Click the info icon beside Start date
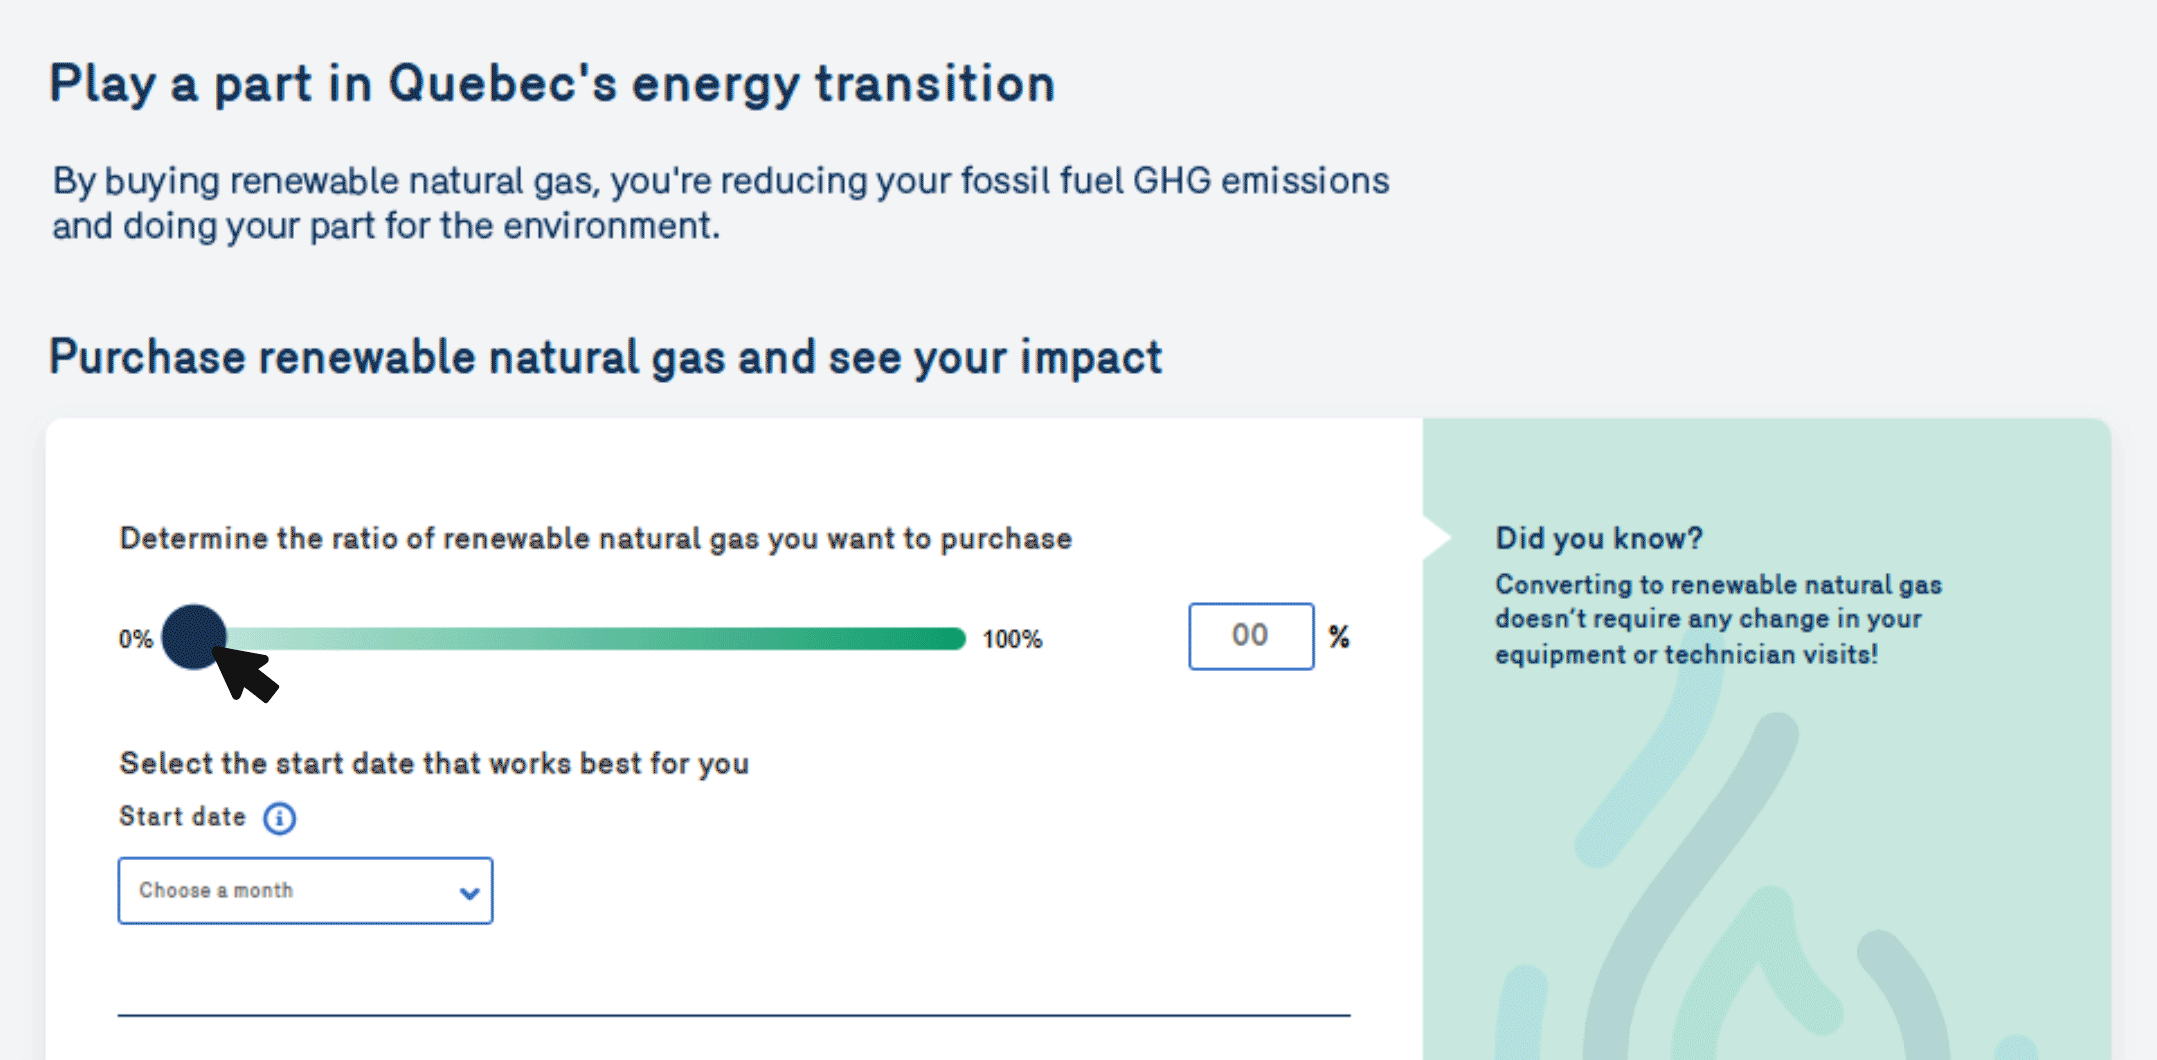 tap(279, 818)
